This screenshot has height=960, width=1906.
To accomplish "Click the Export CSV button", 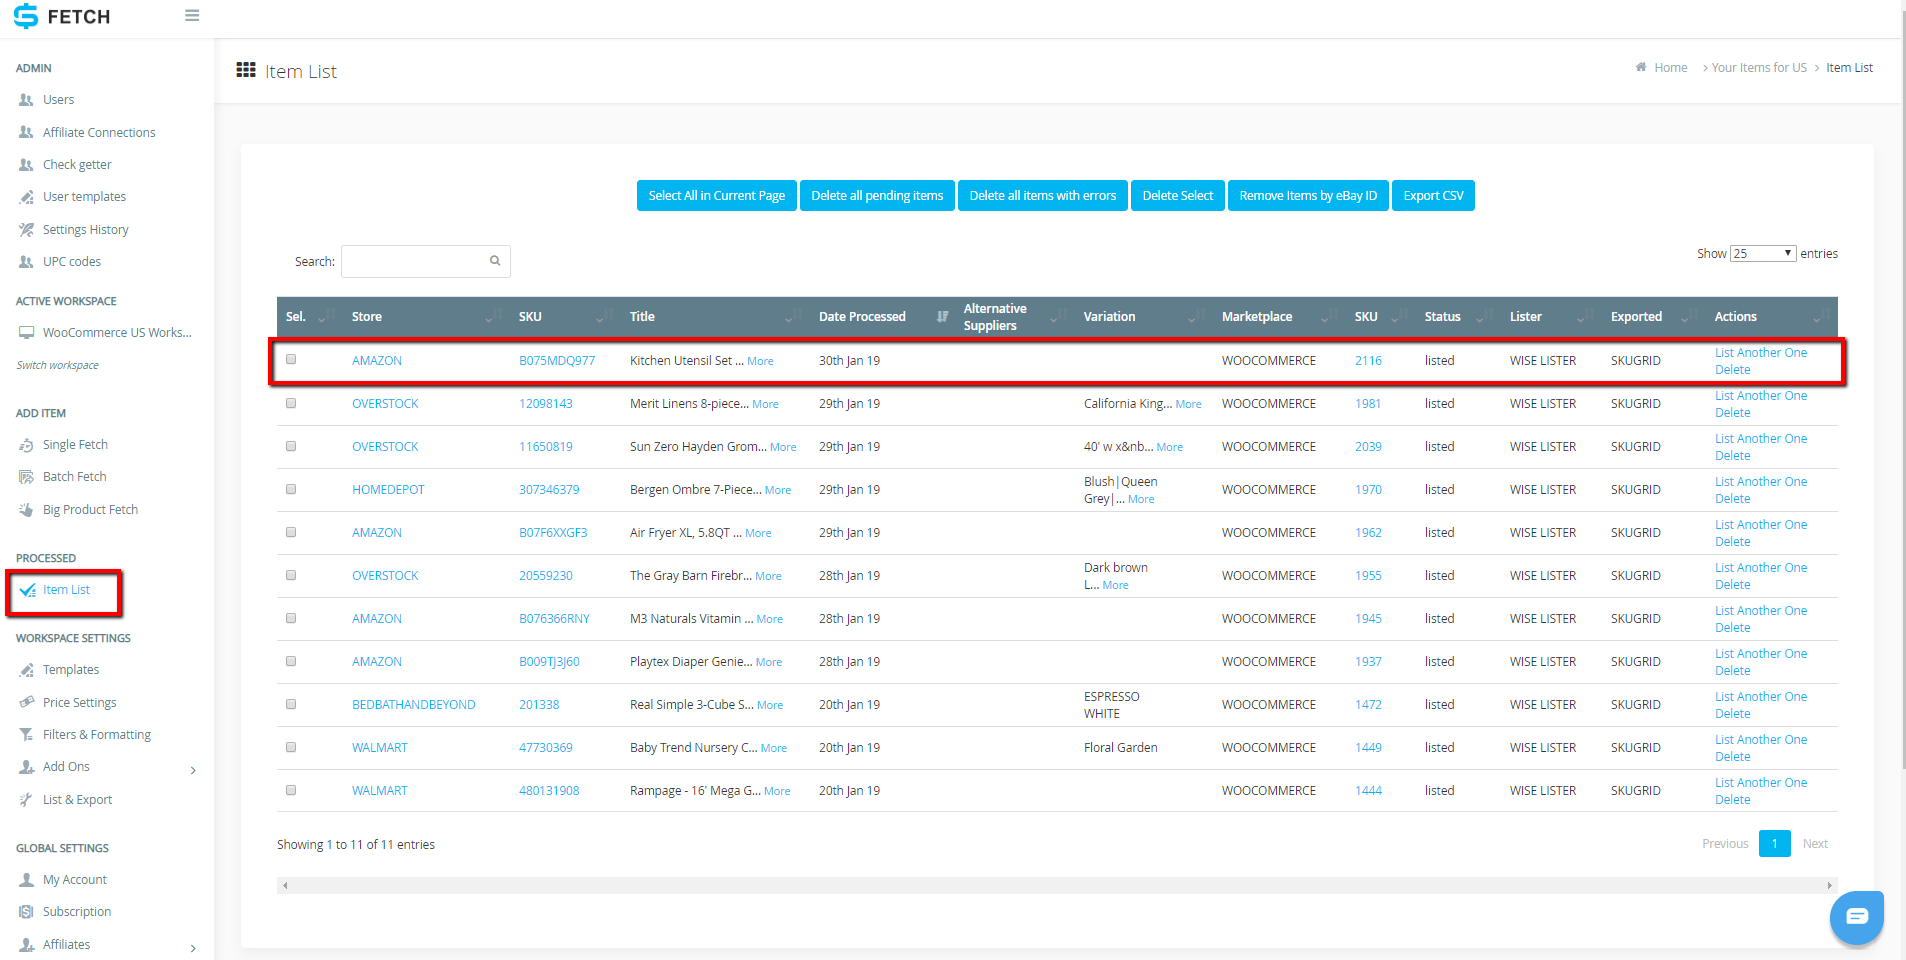I will pos(1433,196).
